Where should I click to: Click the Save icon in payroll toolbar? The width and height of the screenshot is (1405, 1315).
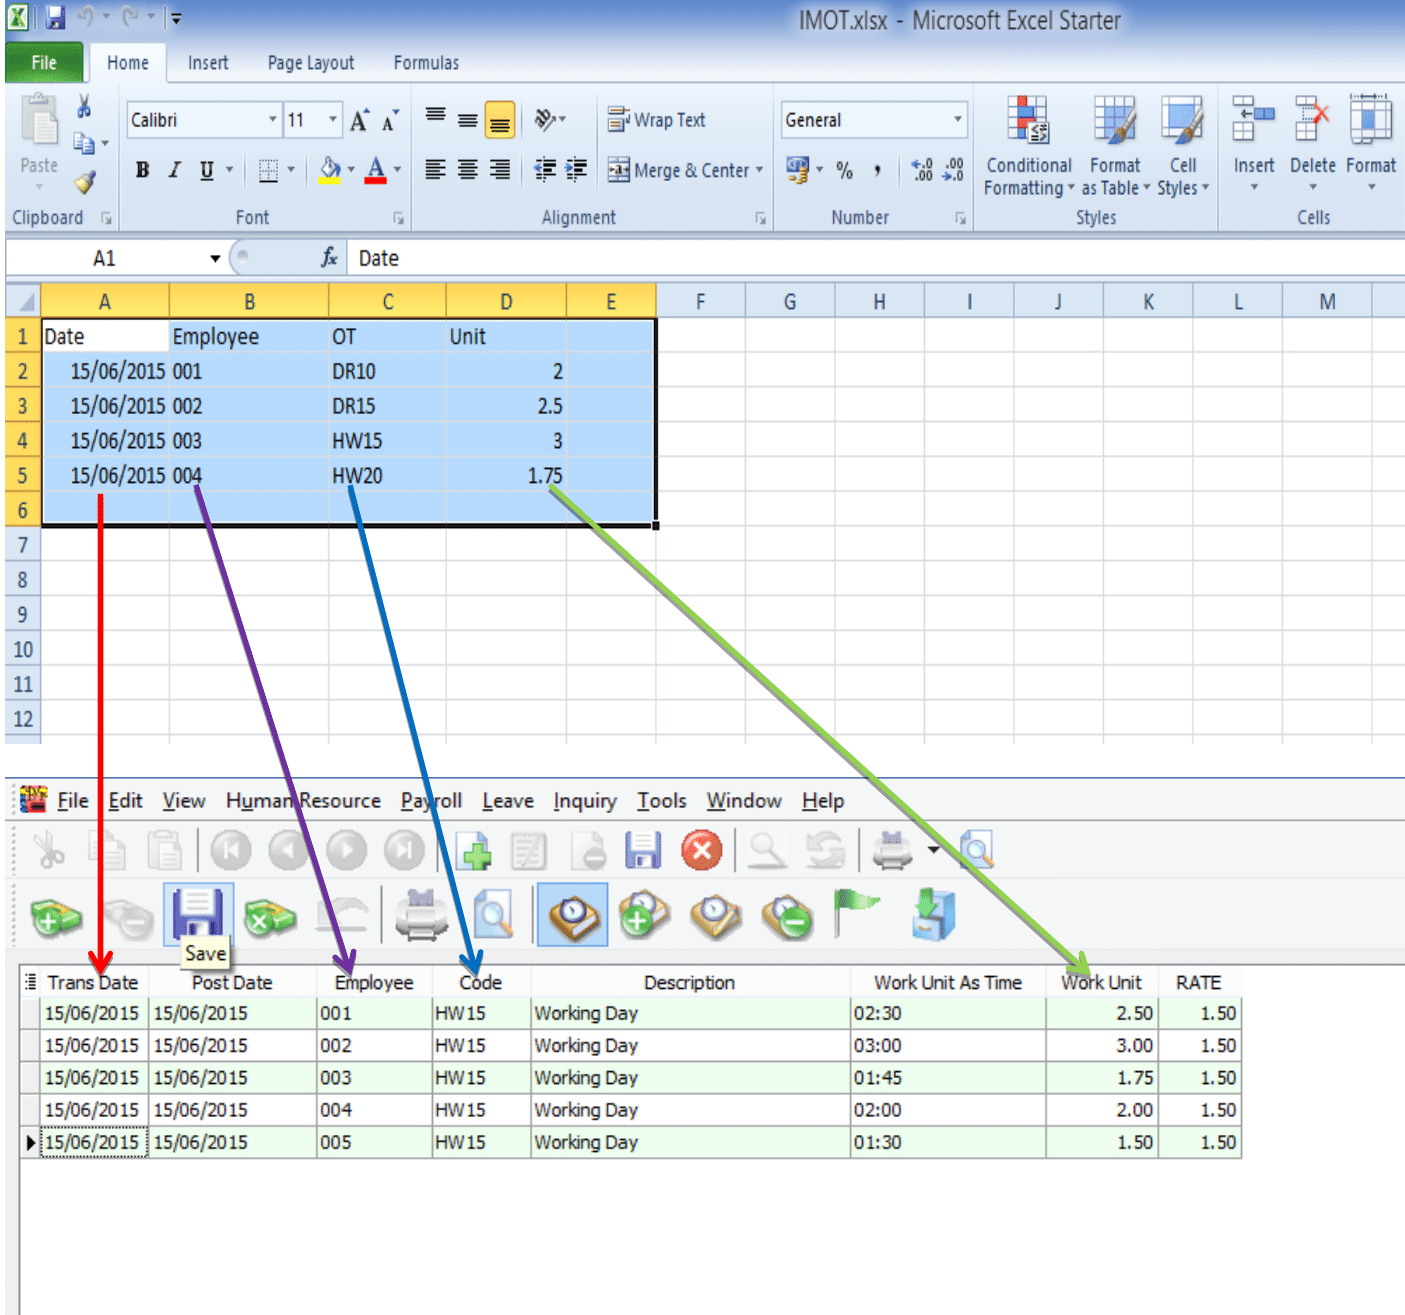pos(197,913)
